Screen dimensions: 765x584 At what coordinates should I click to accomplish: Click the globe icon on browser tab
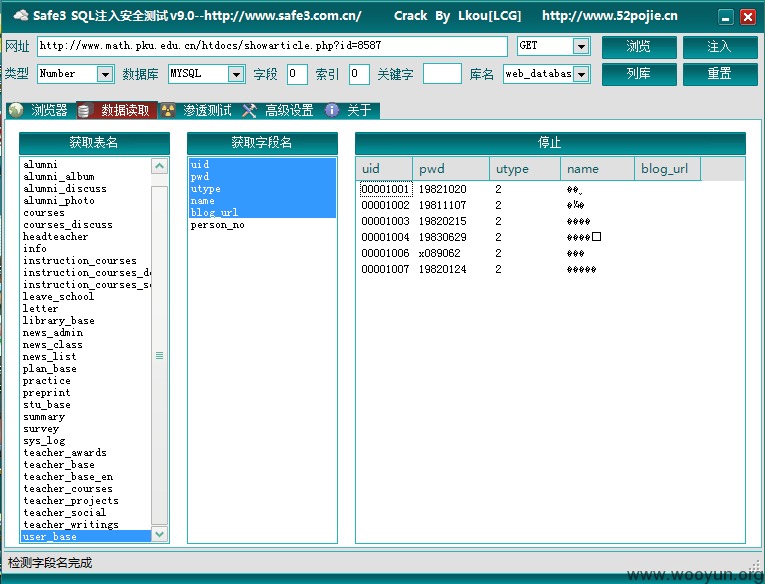point(16,110)
